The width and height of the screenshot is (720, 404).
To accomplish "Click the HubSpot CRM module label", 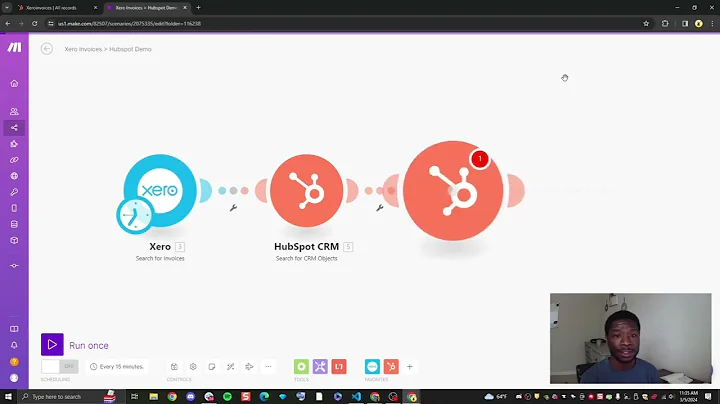I will 306,247.
